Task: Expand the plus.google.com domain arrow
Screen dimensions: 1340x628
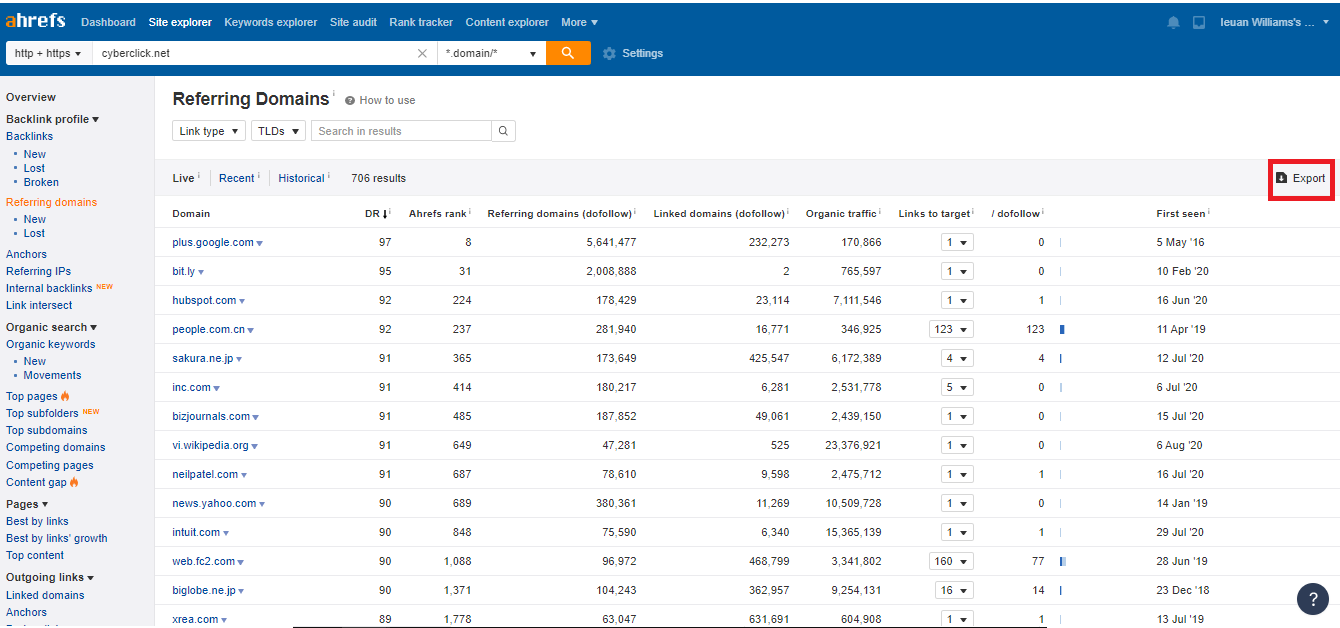Action: pos(259,243)
